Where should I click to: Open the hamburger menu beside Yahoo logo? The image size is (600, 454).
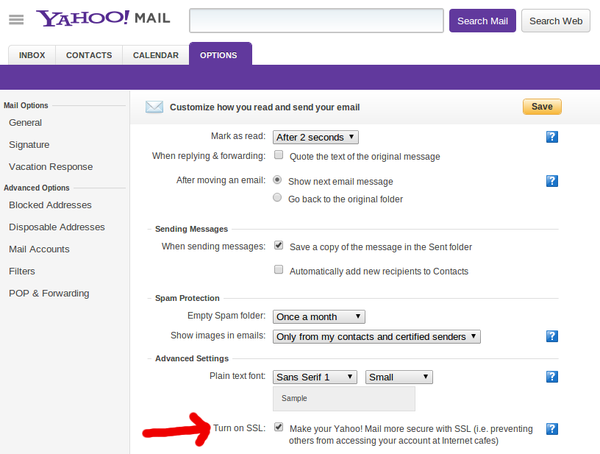coord(16,20)
